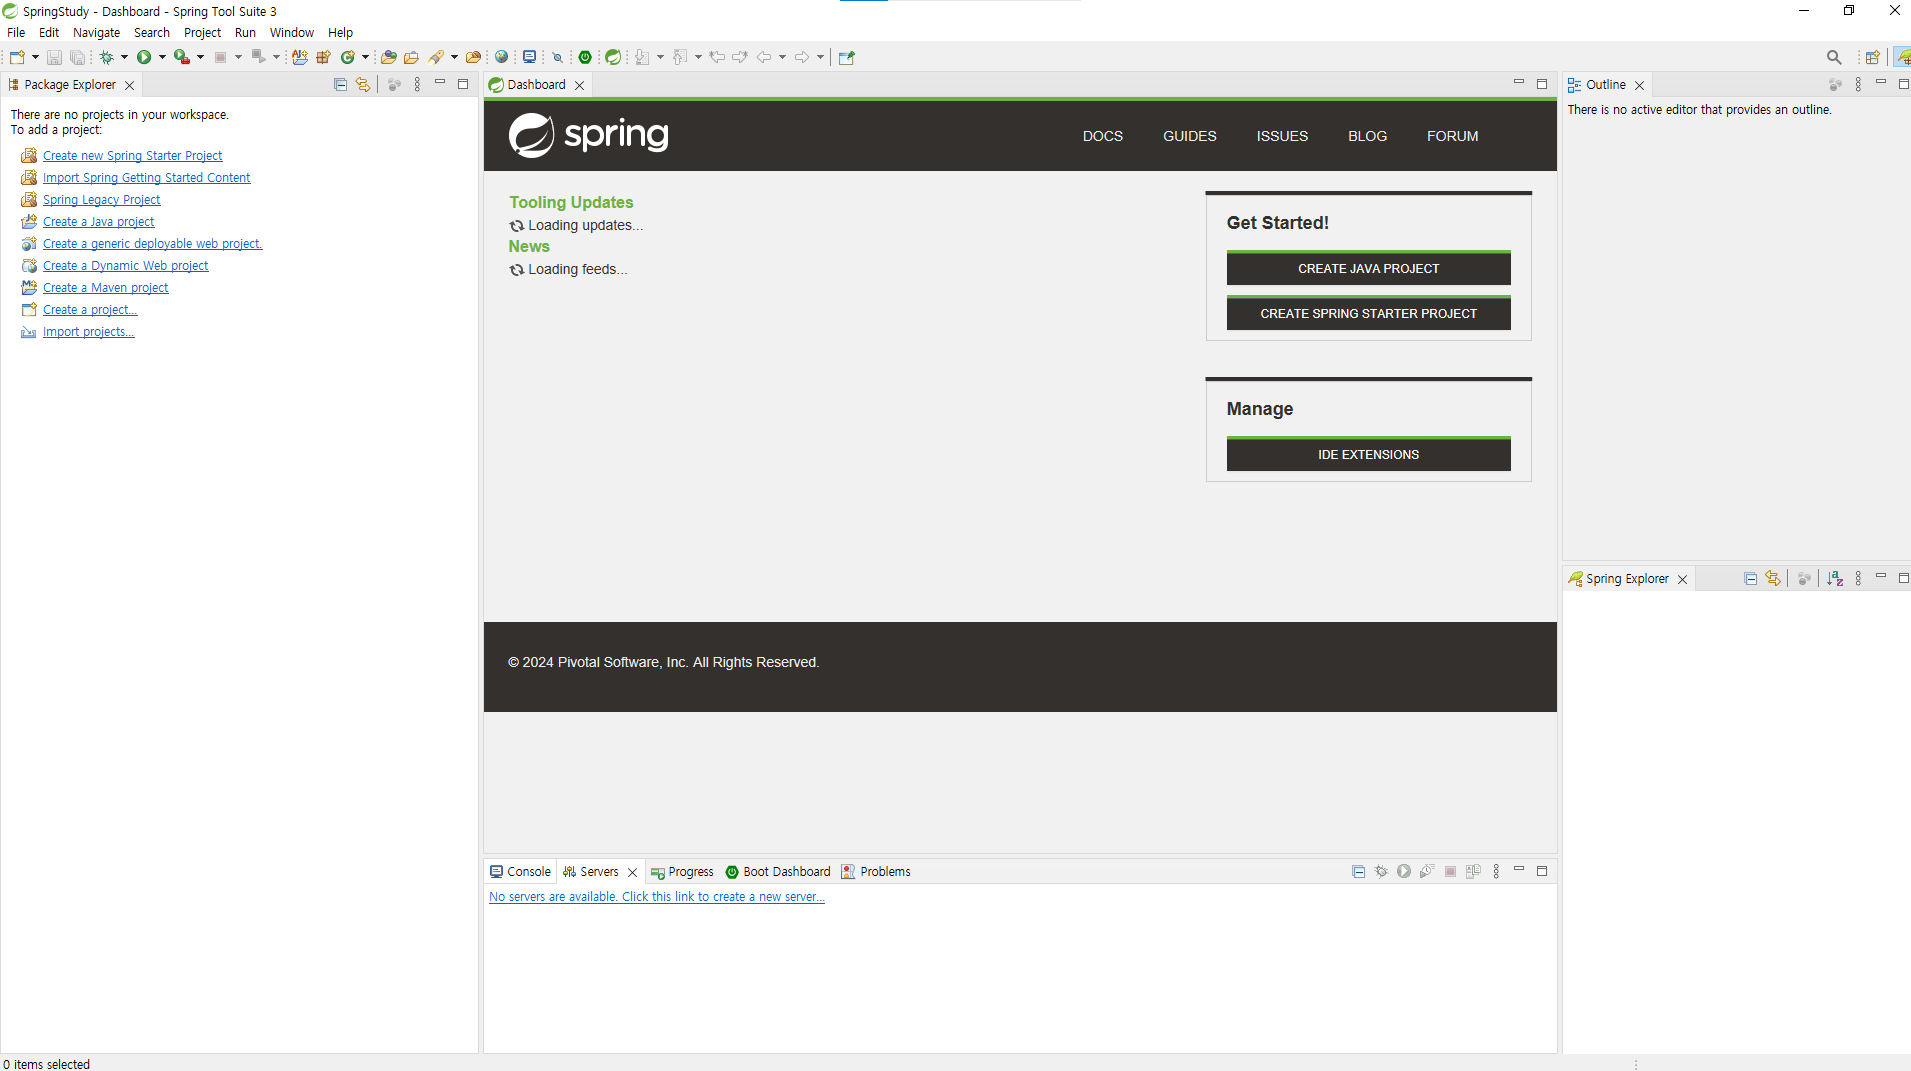Click the Start server play icon
Viewport: 1911px width, 1071px height.
(x=1404, y=872)
